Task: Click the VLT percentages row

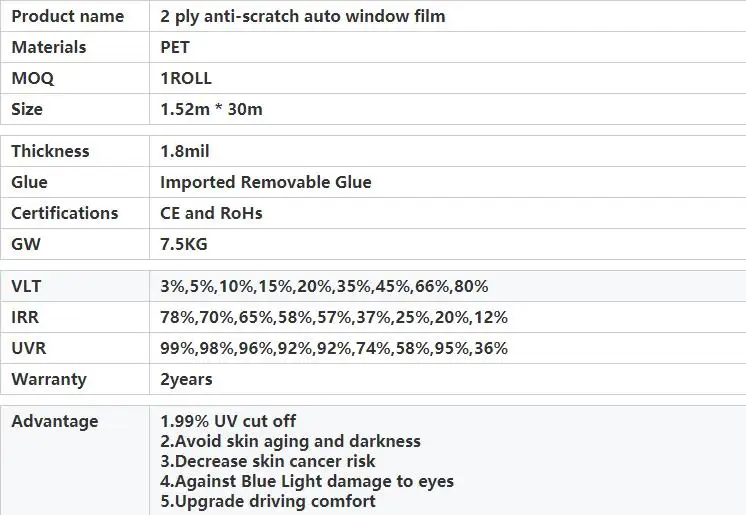Action: pos(323,286)
